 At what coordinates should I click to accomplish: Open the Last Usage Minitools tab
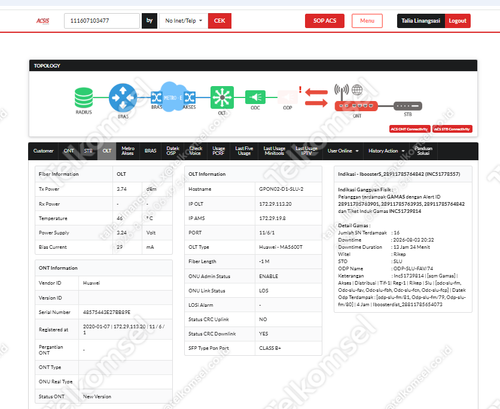274,151
